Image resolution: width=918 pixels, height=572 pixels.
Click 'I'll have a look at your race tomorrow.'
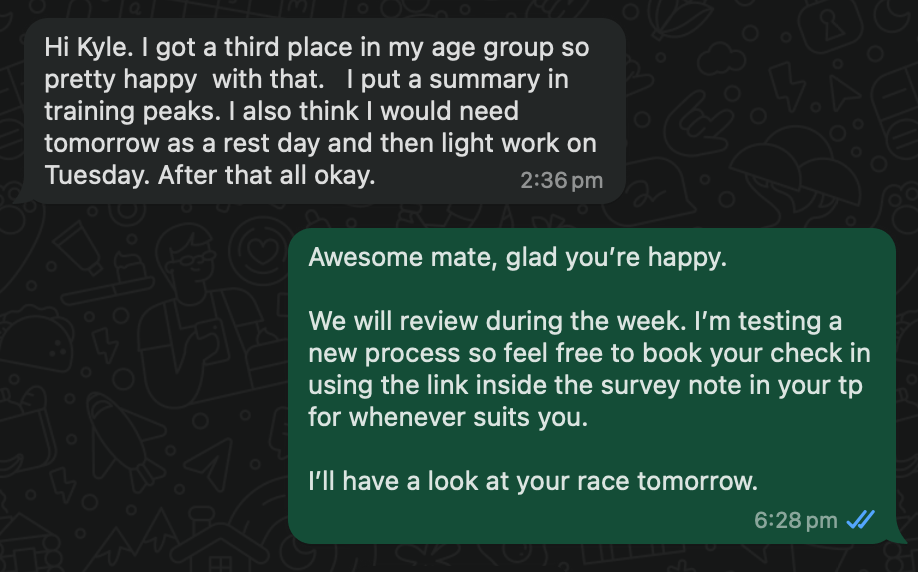click(533, 481)
